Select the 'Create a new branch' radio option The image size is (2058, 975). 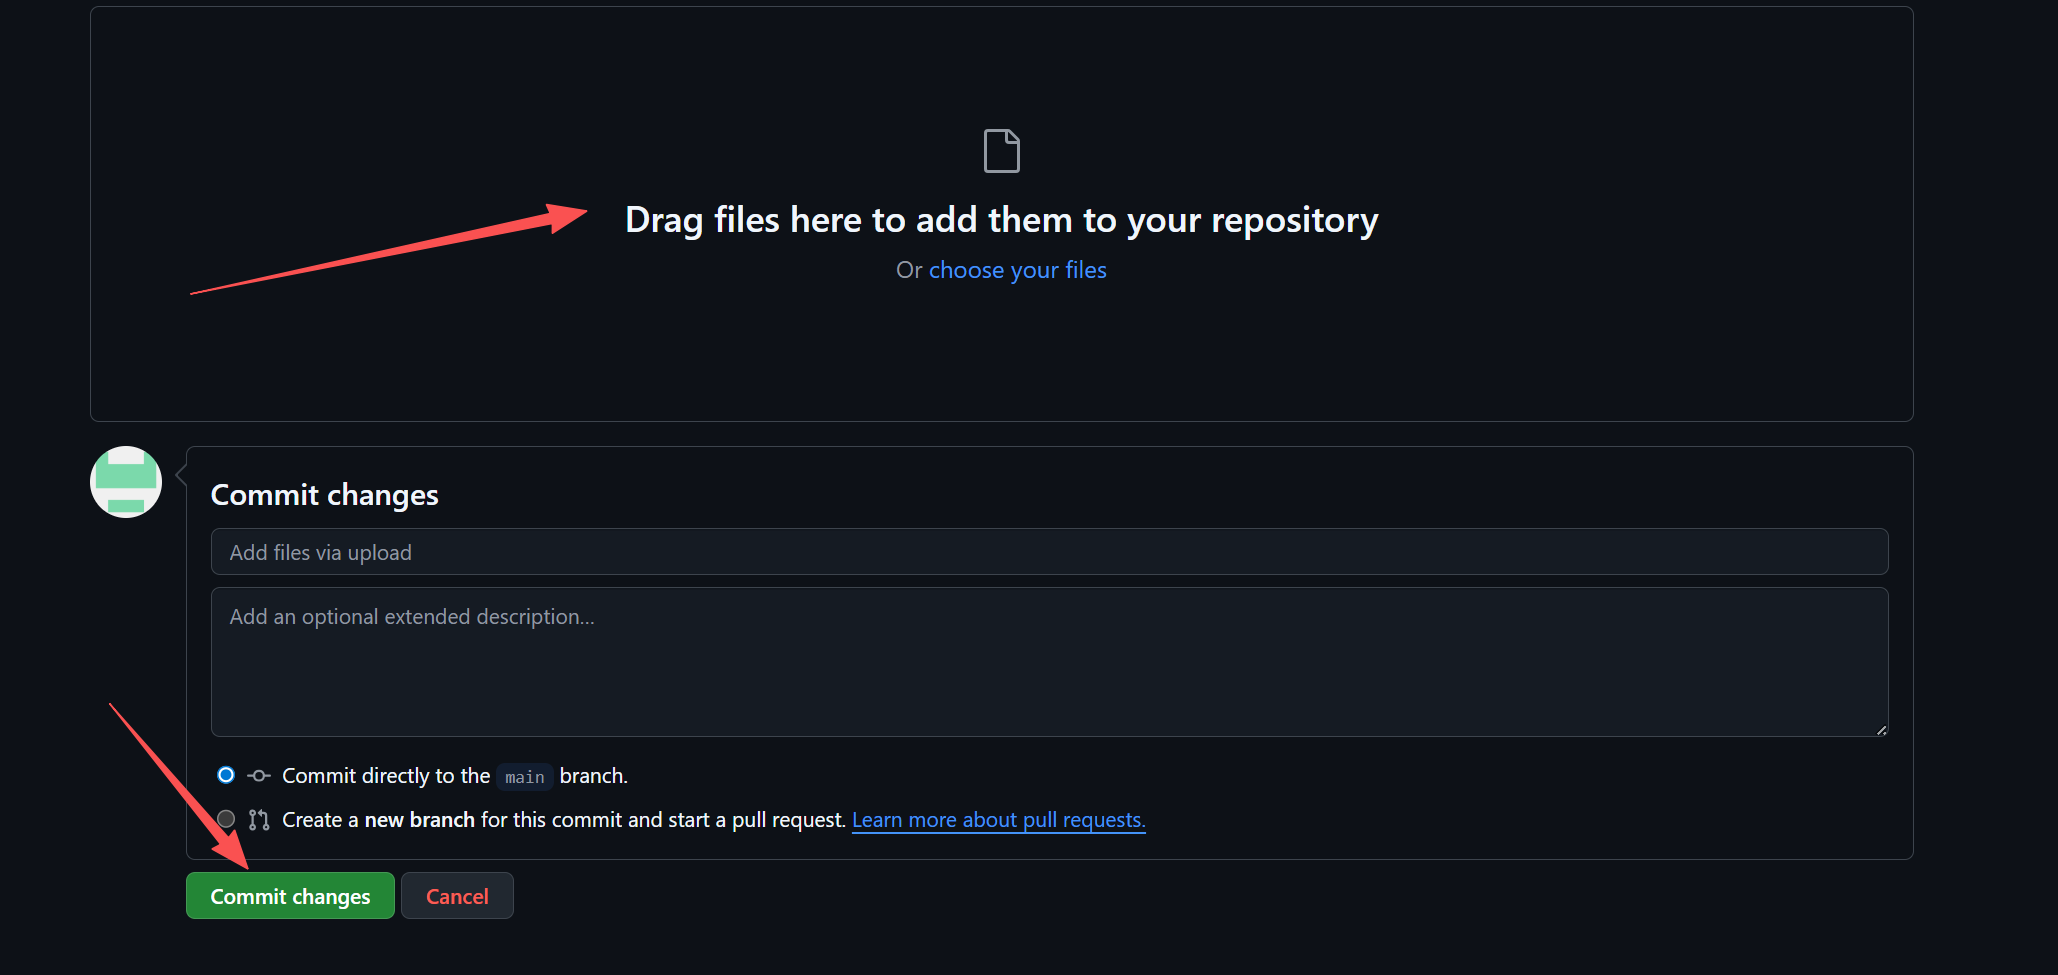pyautogui.click(x=226, y=819)
